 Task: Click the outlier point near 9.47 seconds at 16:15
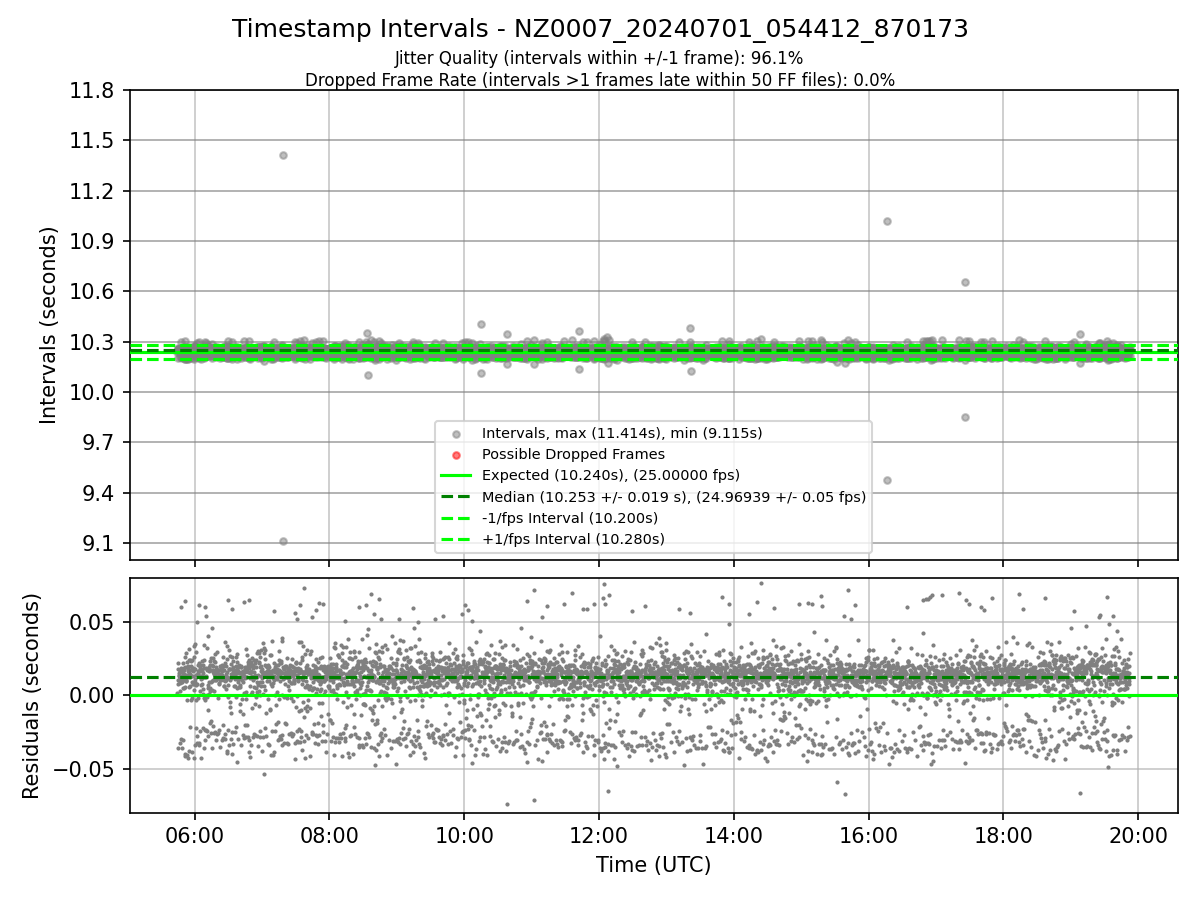[887, 480]
